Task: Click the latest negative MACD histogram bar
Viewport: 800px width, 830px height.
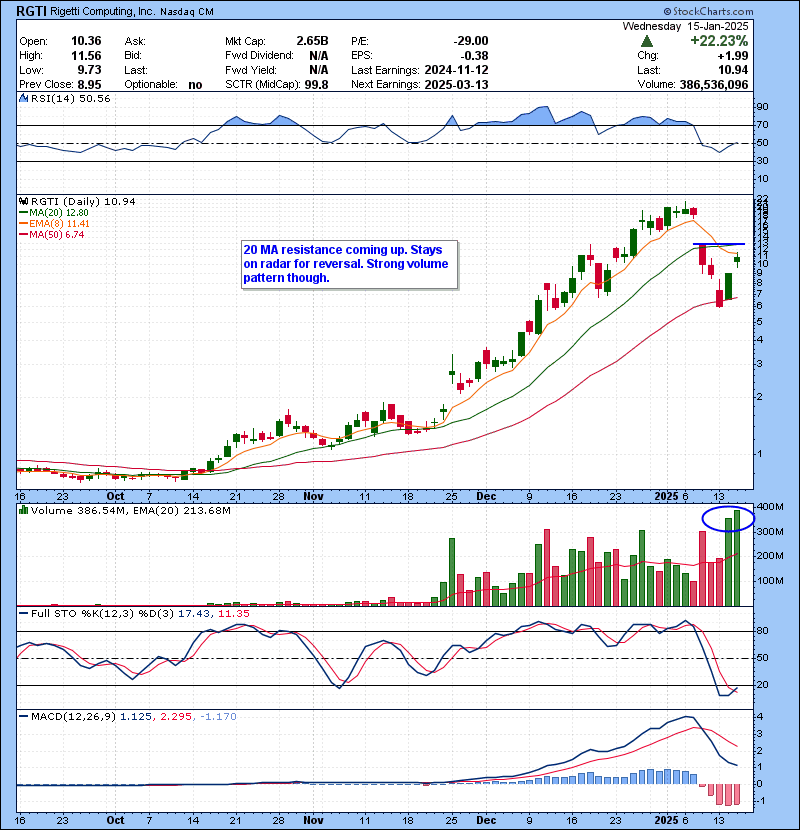Action: [737, 794]
